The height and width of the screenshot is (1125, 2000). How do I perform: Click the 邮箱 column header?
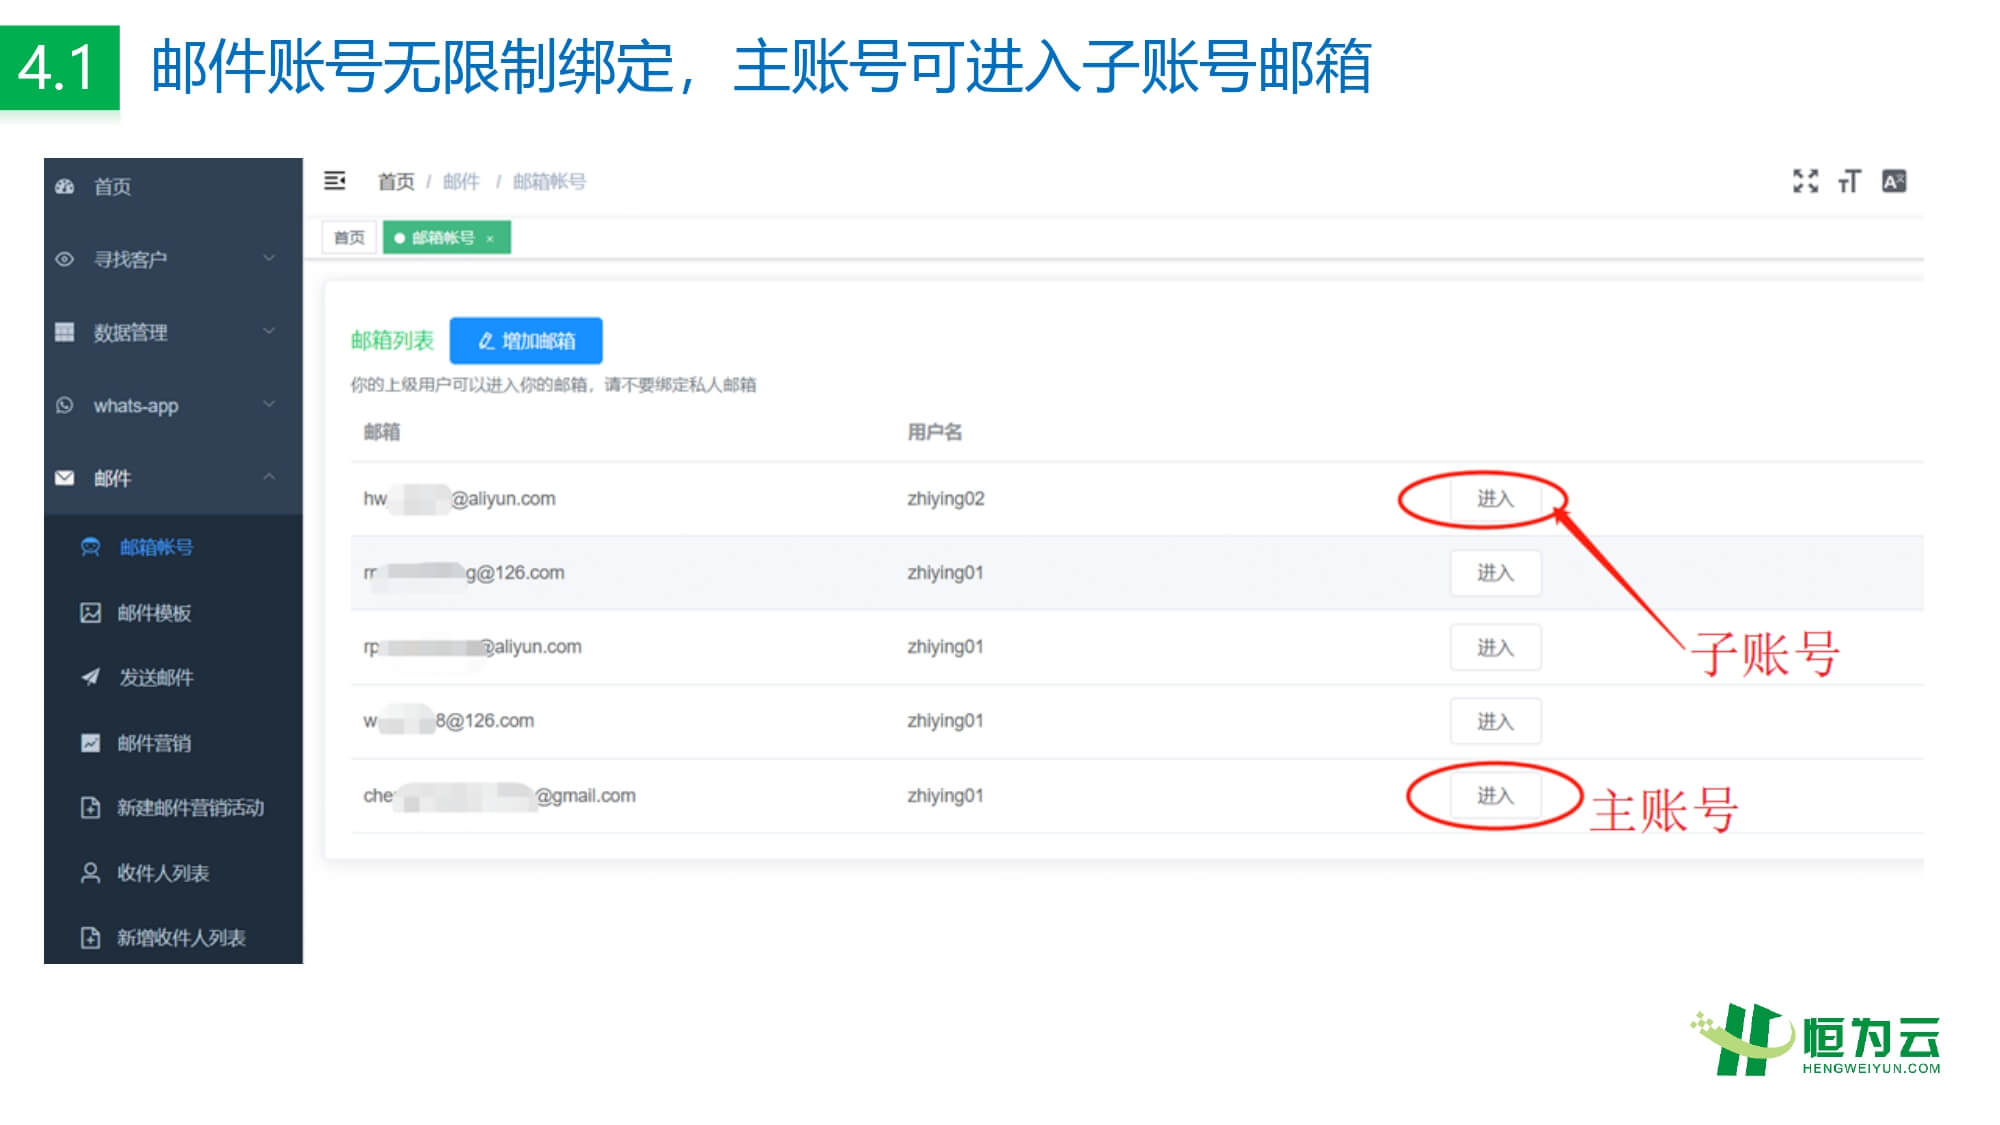pos(382,432)
